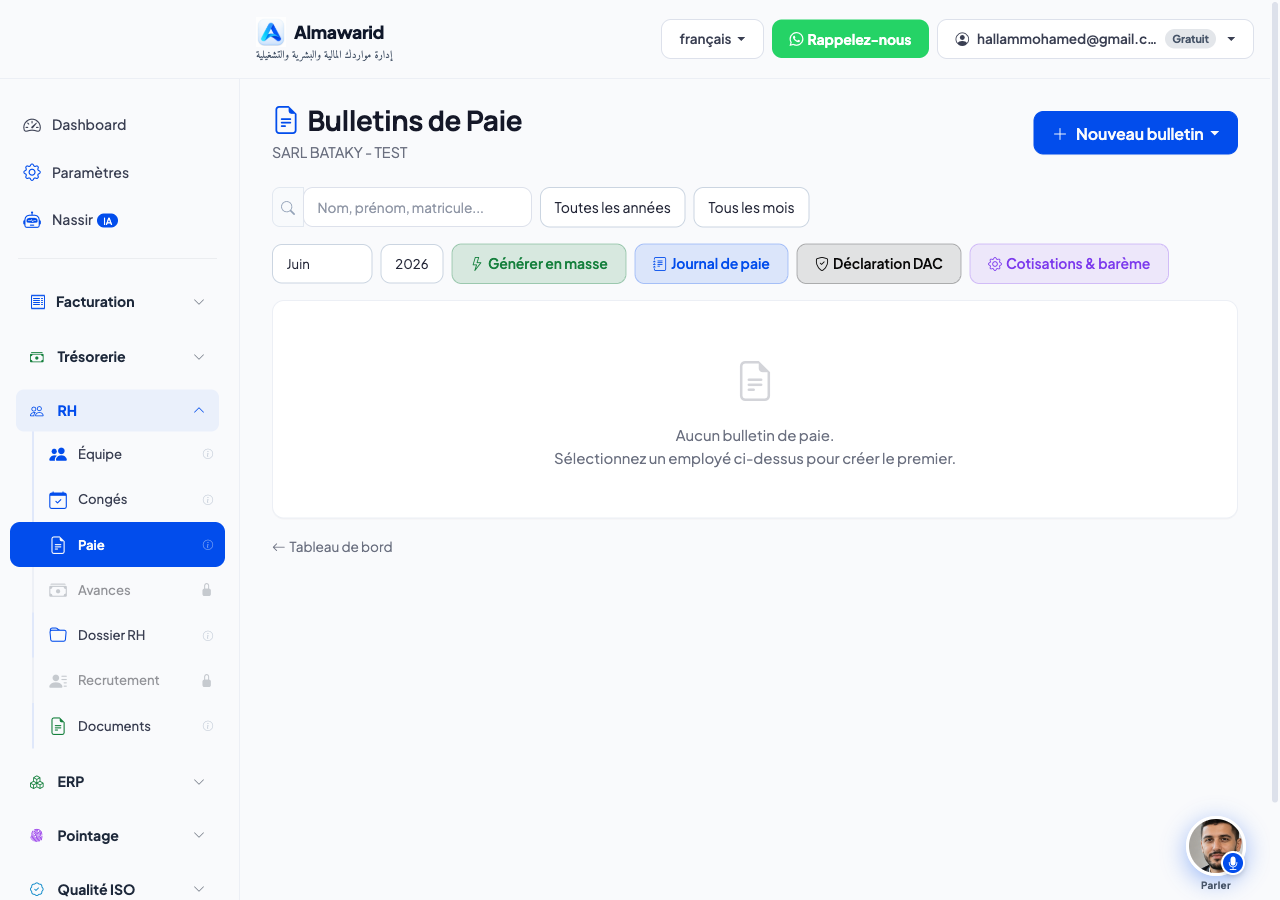Open the français language dropdown
Image resolution: width=1280 pixels, height=900 pixels.
[x=712, y=39]
